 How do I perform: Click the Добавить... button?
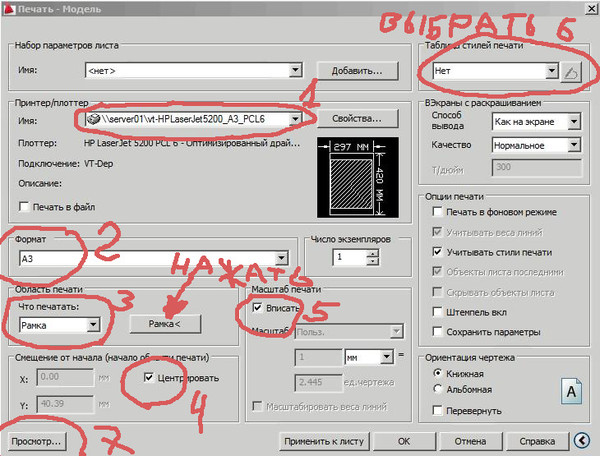357,71
